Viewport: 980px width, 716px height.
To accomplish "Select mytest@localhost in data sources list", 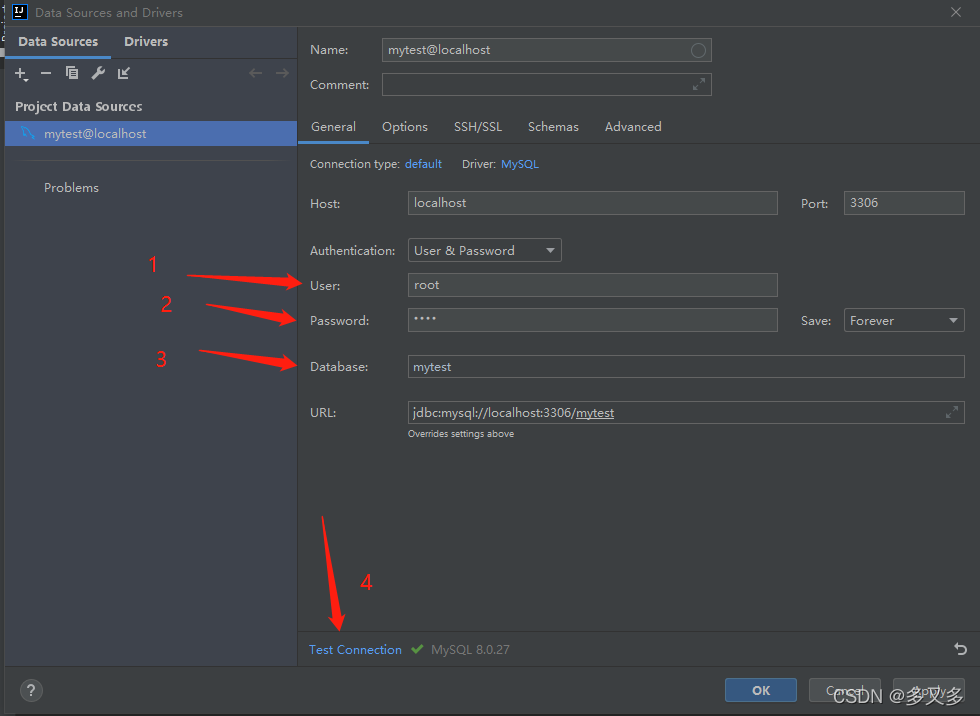I will click(x=151, y=134).
